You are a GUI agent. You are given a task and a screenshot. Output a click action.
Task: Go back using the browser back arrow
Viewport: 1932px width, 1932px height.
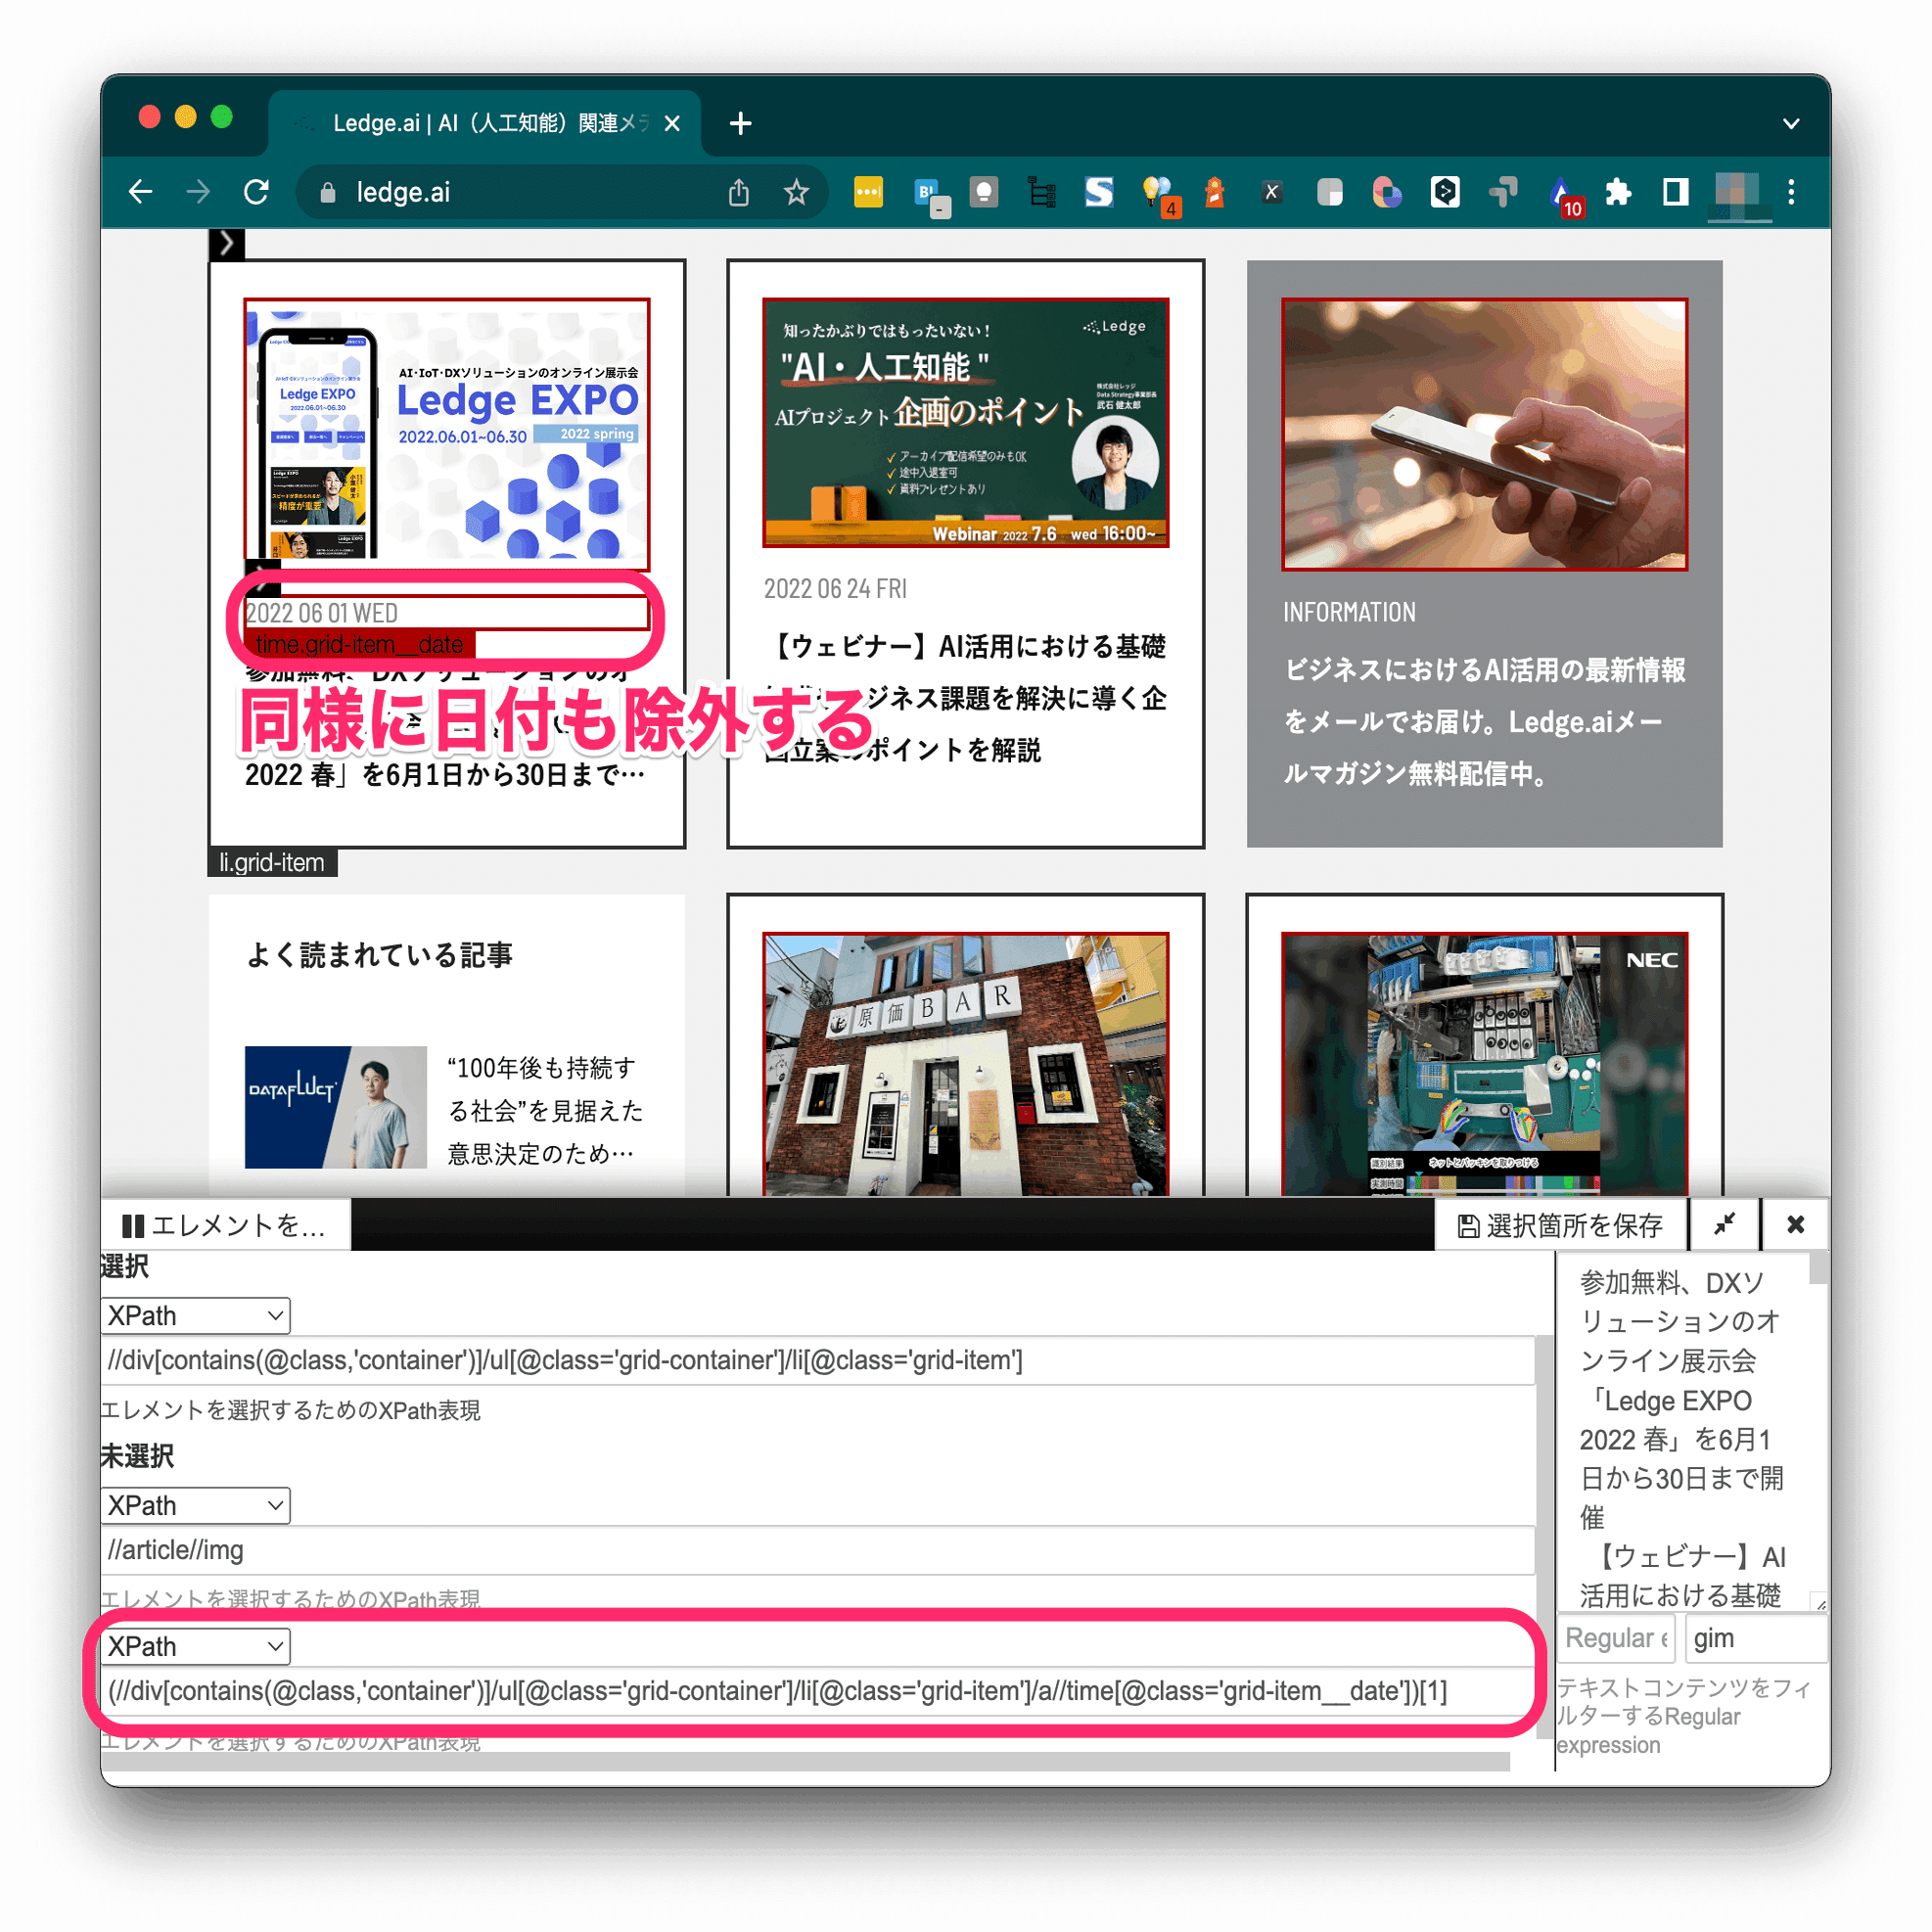[141, 192]
